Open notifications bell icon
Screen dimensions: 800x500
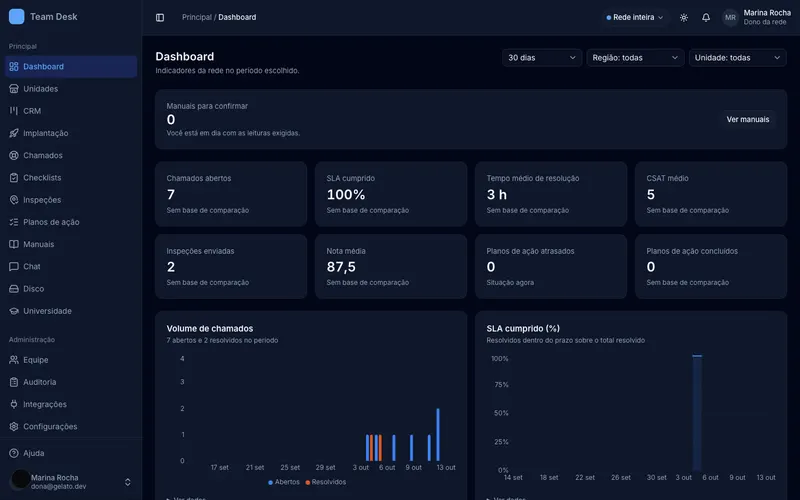tap(706, 17)
